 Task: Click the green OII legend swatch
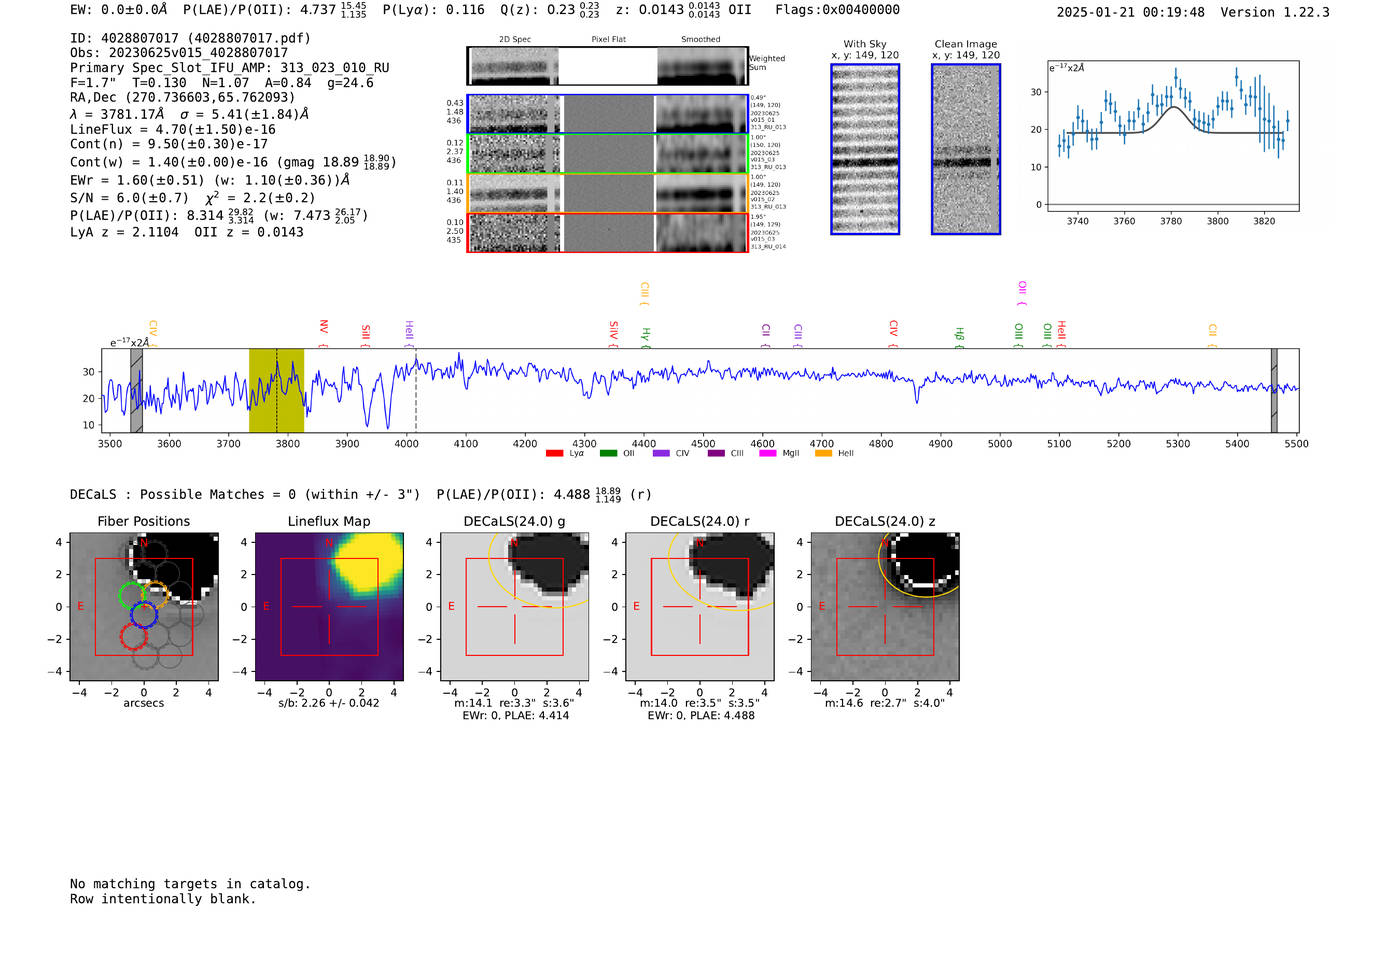[608, 453]
